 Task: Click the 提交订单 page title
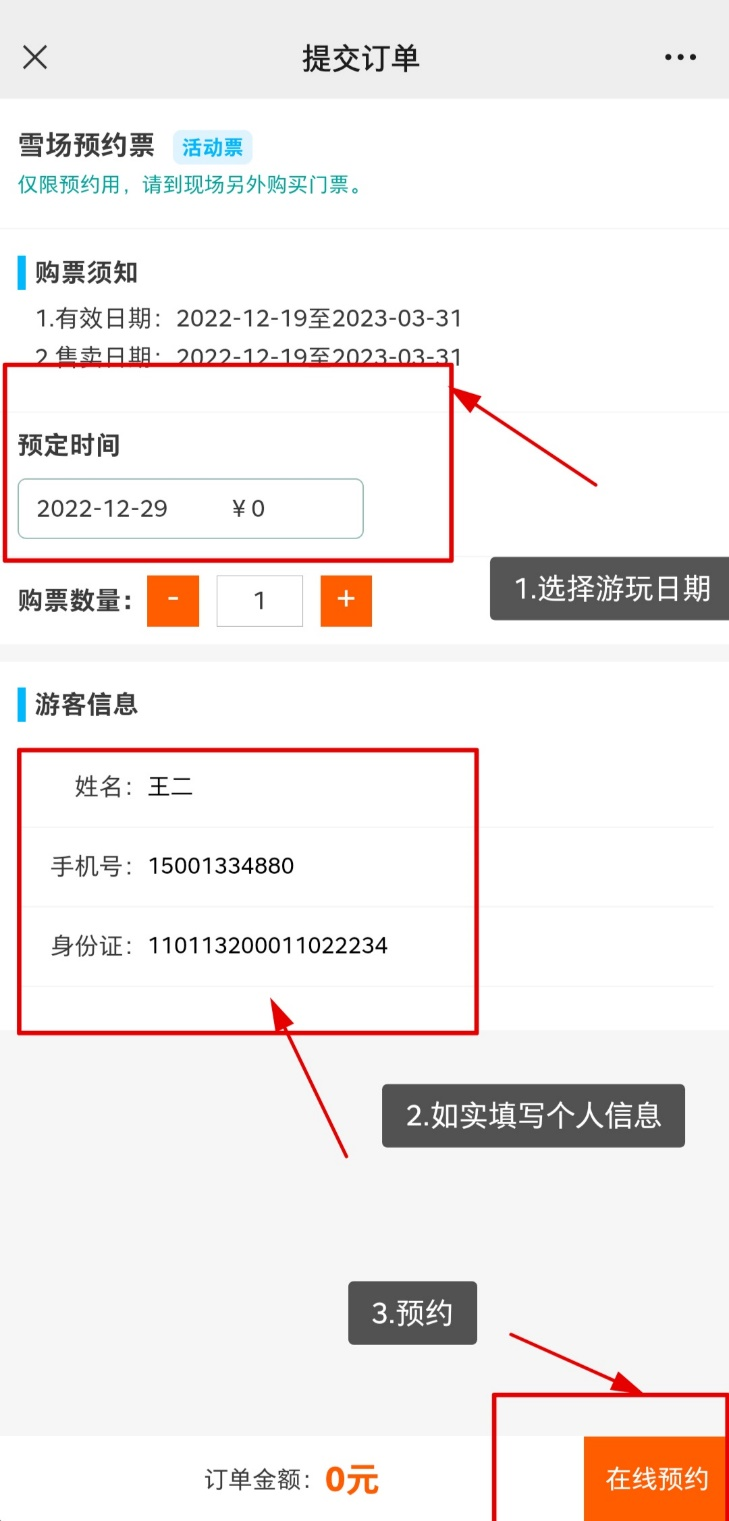(x=361, y=58)
